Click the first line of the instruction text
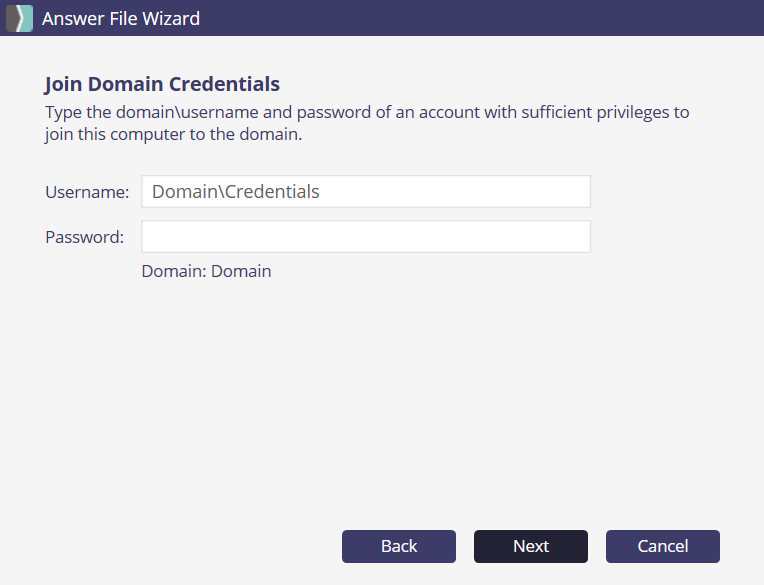 [x=367, y=112]
